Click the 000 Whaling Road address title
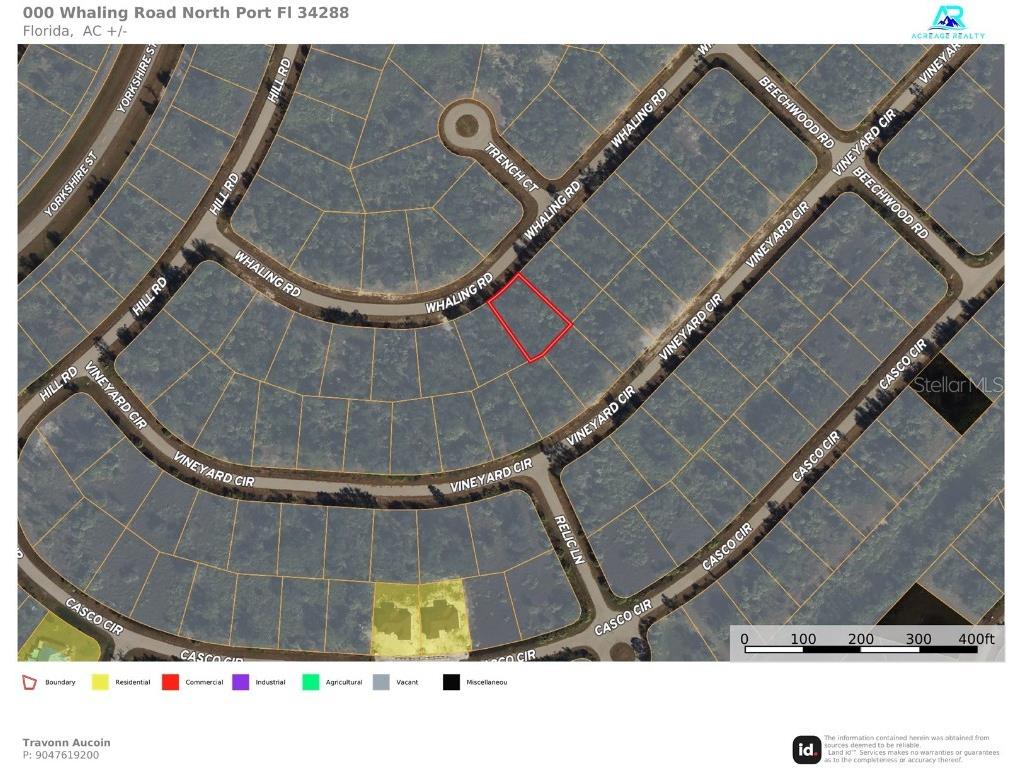This screenshot has width=1024, height=768. (x=186, y=13)
